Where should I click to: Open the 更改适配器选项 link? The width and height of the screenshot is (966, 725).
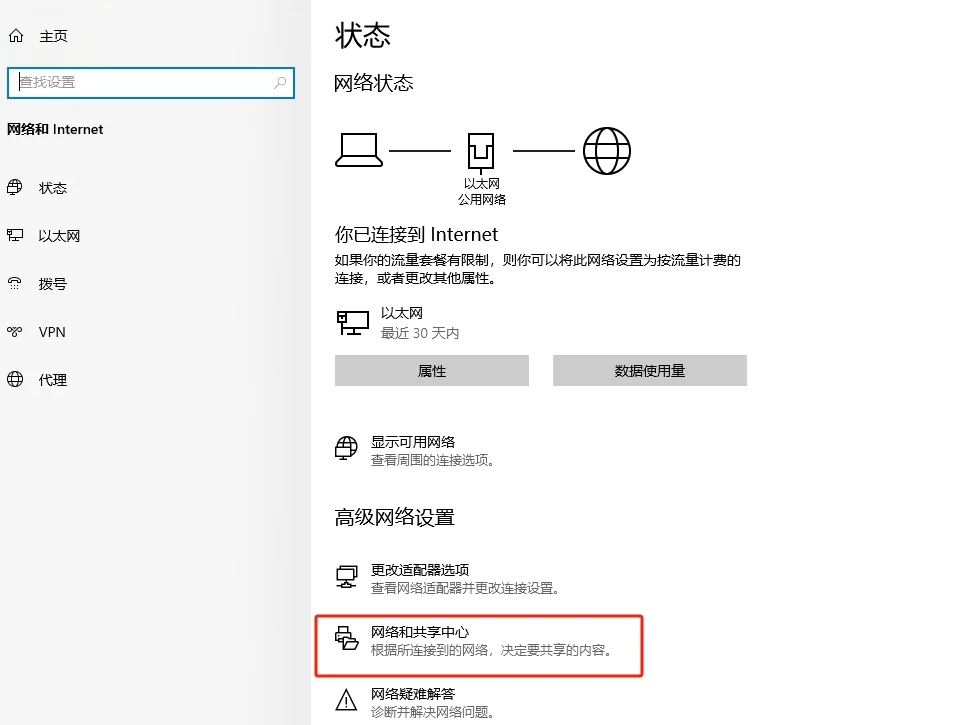[x=420, y=570]
